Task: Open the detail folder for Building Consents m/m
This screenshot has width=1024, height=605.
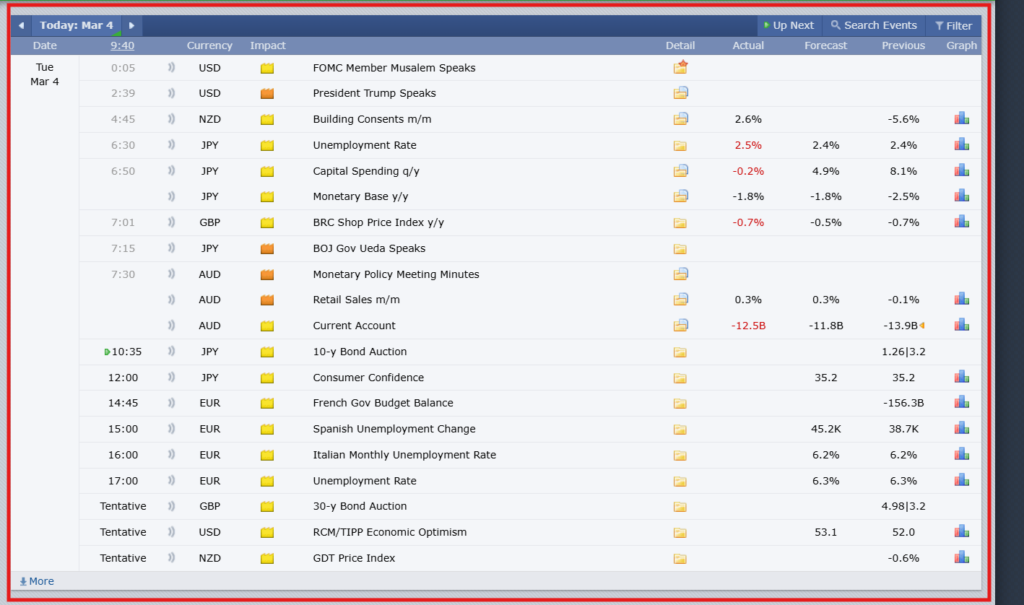Action: (x=680, y=119)
